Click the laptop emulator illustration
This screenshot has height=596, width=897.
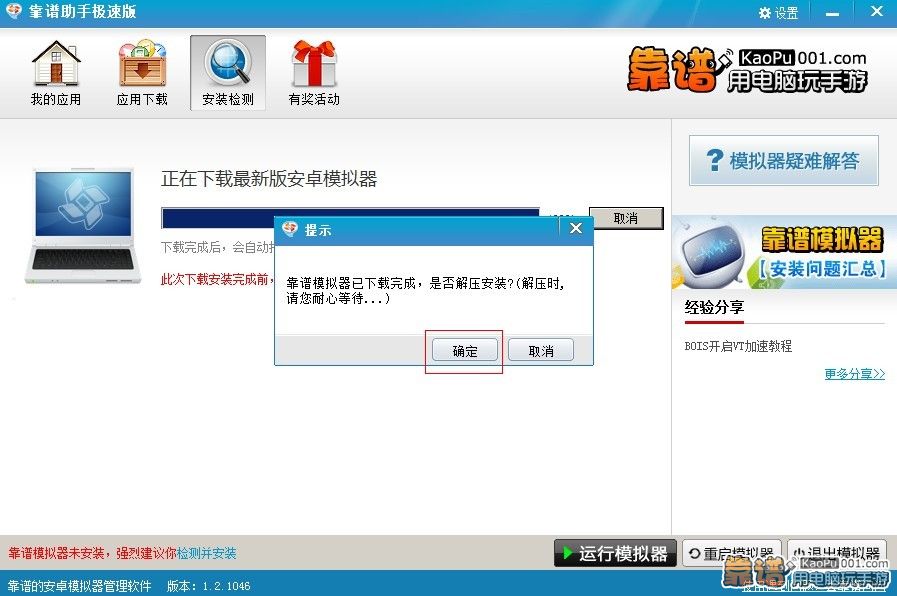[x=83, y=225]
